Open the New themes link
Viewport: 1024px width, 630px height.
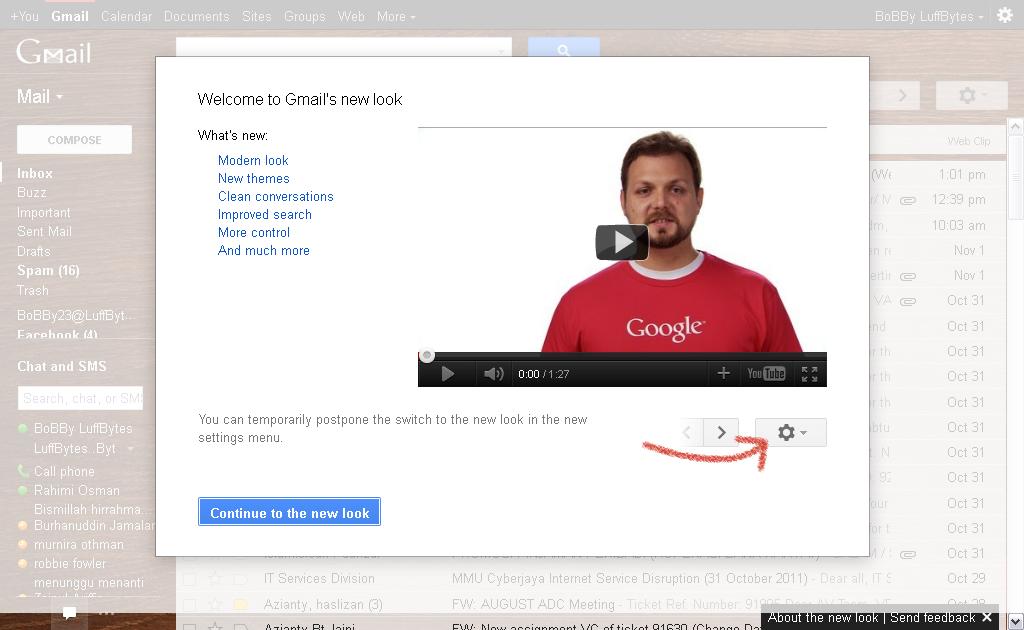click(x=253, y=178)
